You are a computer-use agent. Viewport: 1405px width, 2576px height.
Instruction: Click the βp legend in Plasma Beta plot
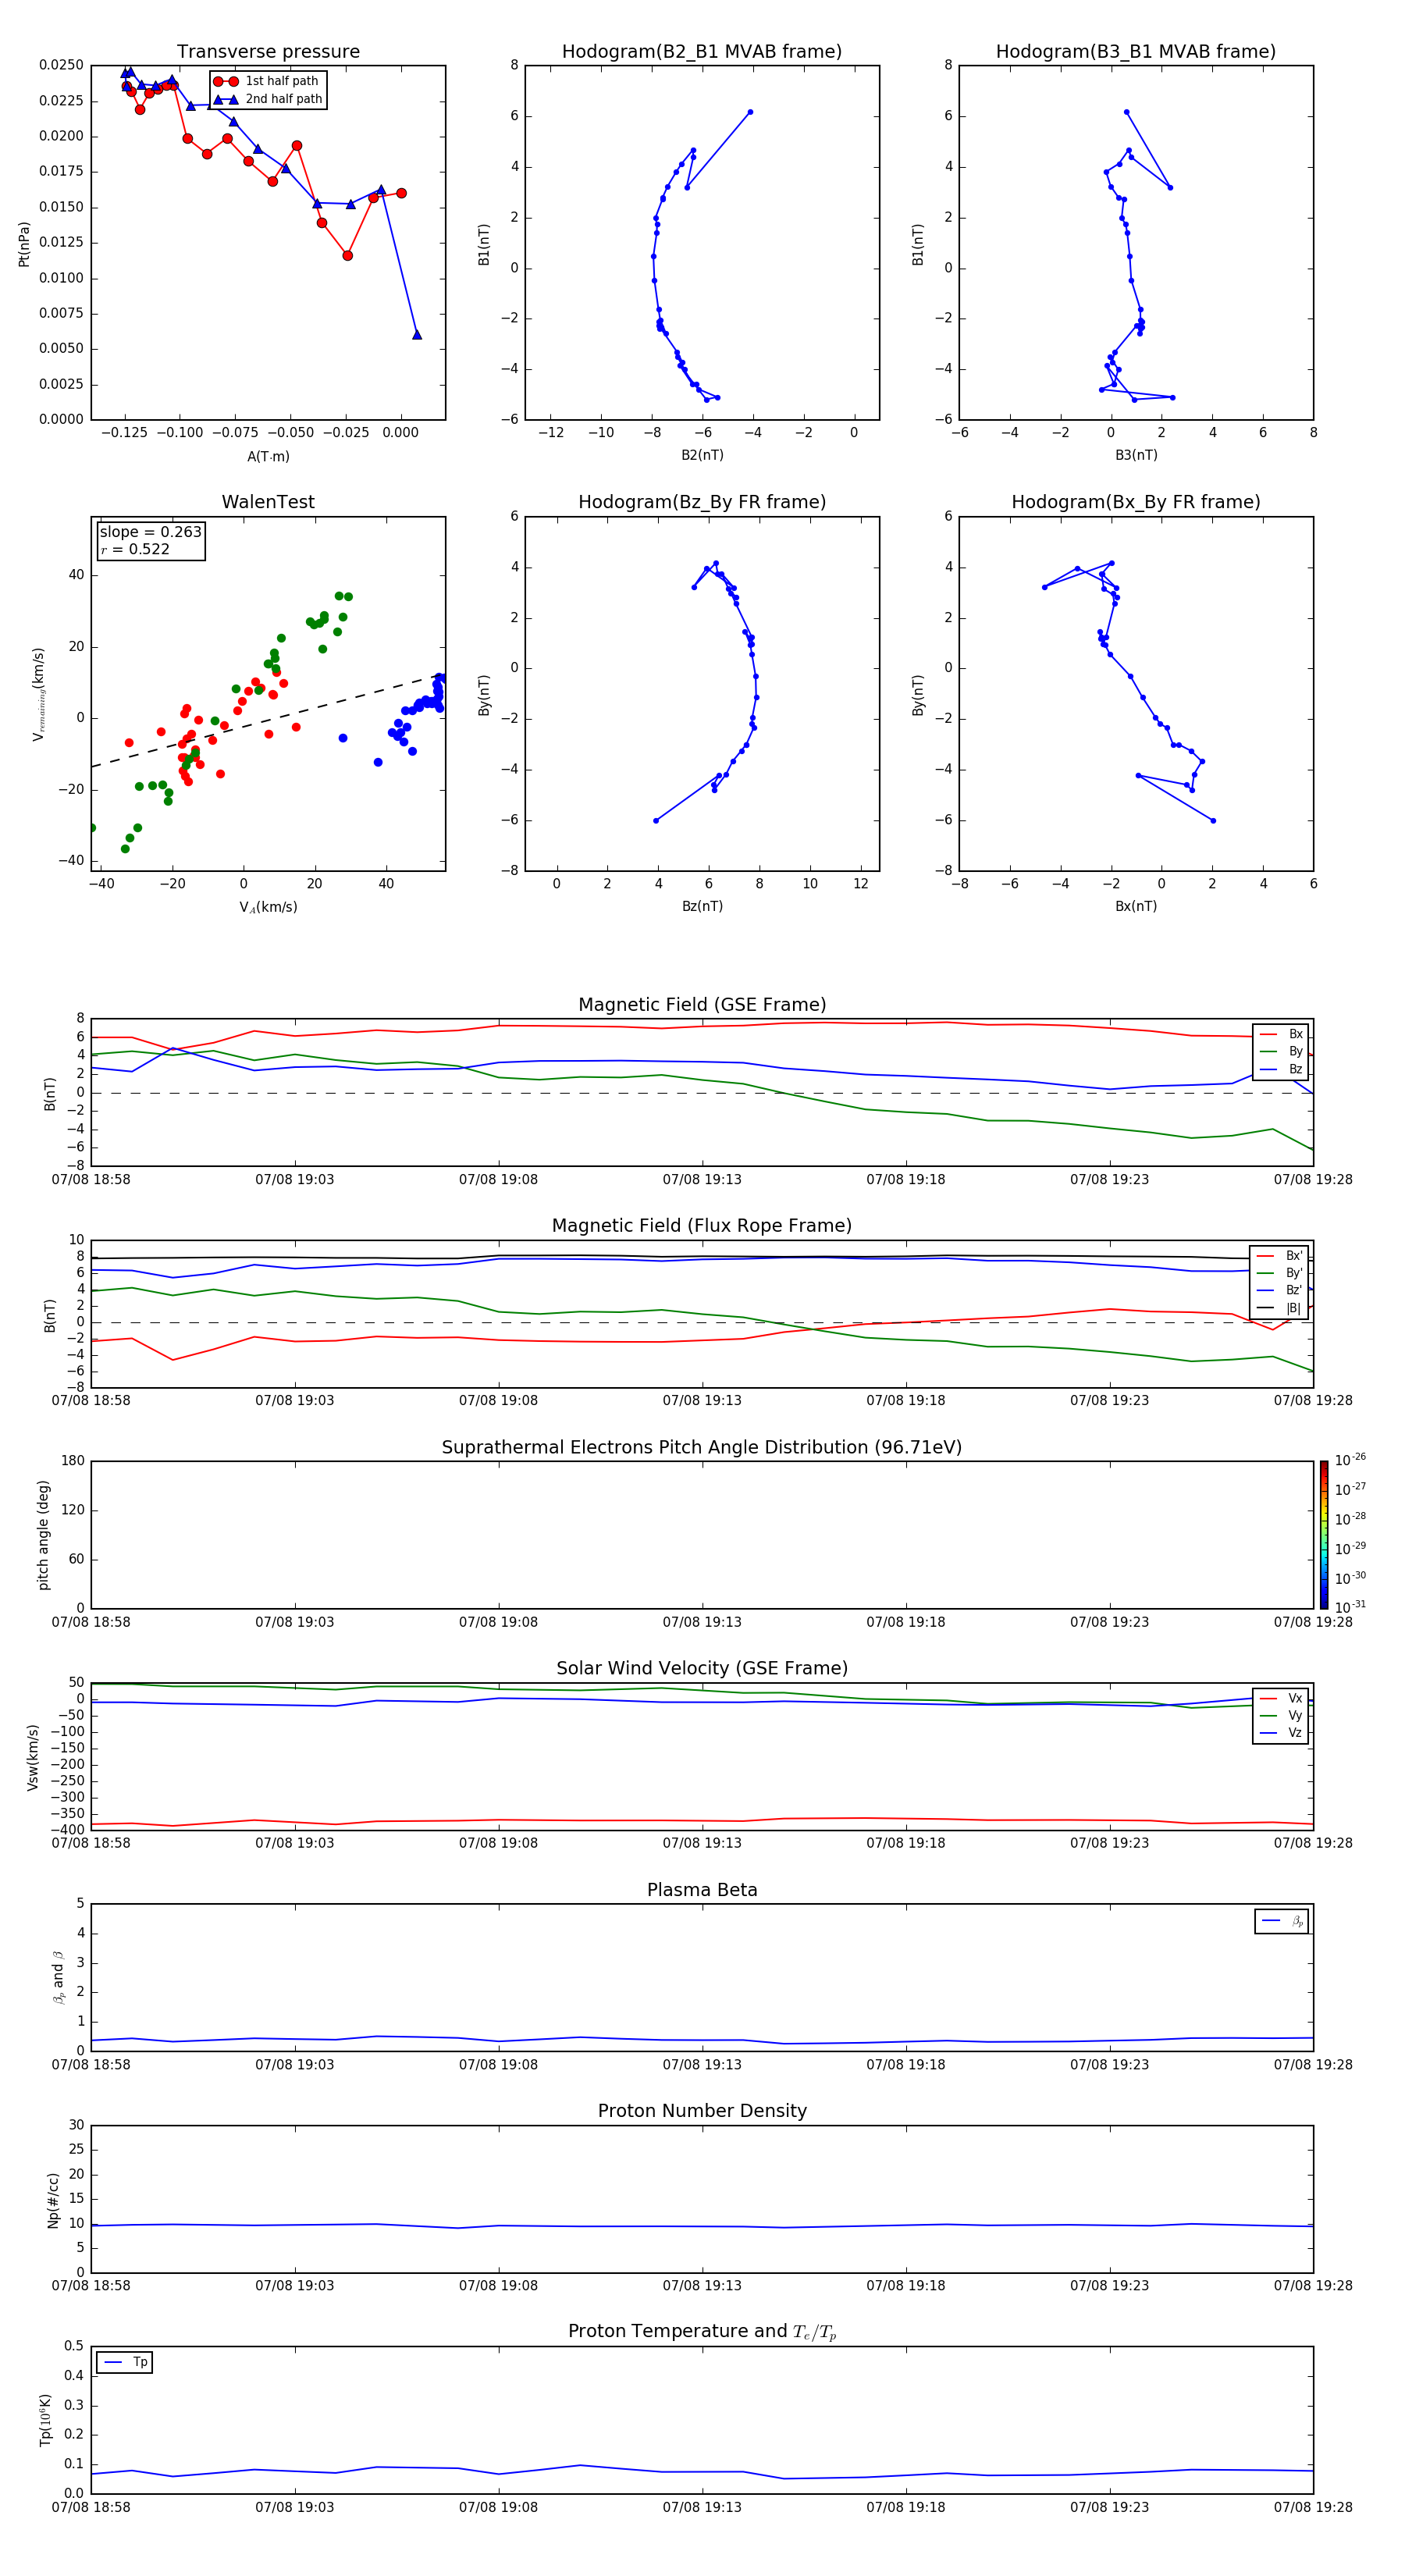pyautogui.click(x=1281, y=1921)
